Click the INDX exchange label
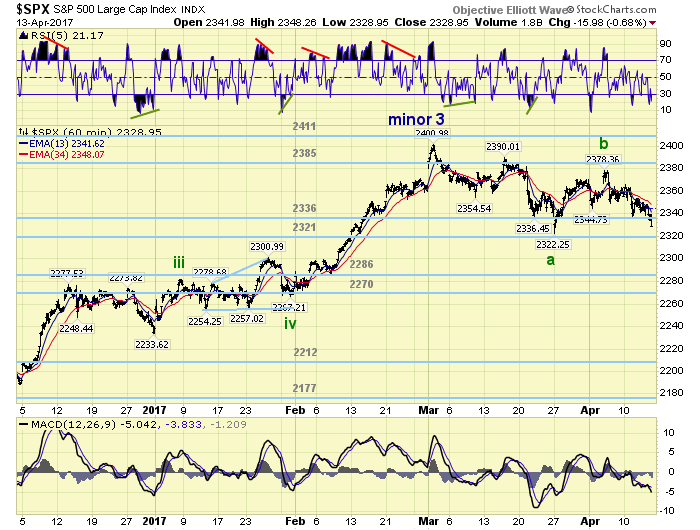The width and height of the screenshot is (700, 530). 193,9
